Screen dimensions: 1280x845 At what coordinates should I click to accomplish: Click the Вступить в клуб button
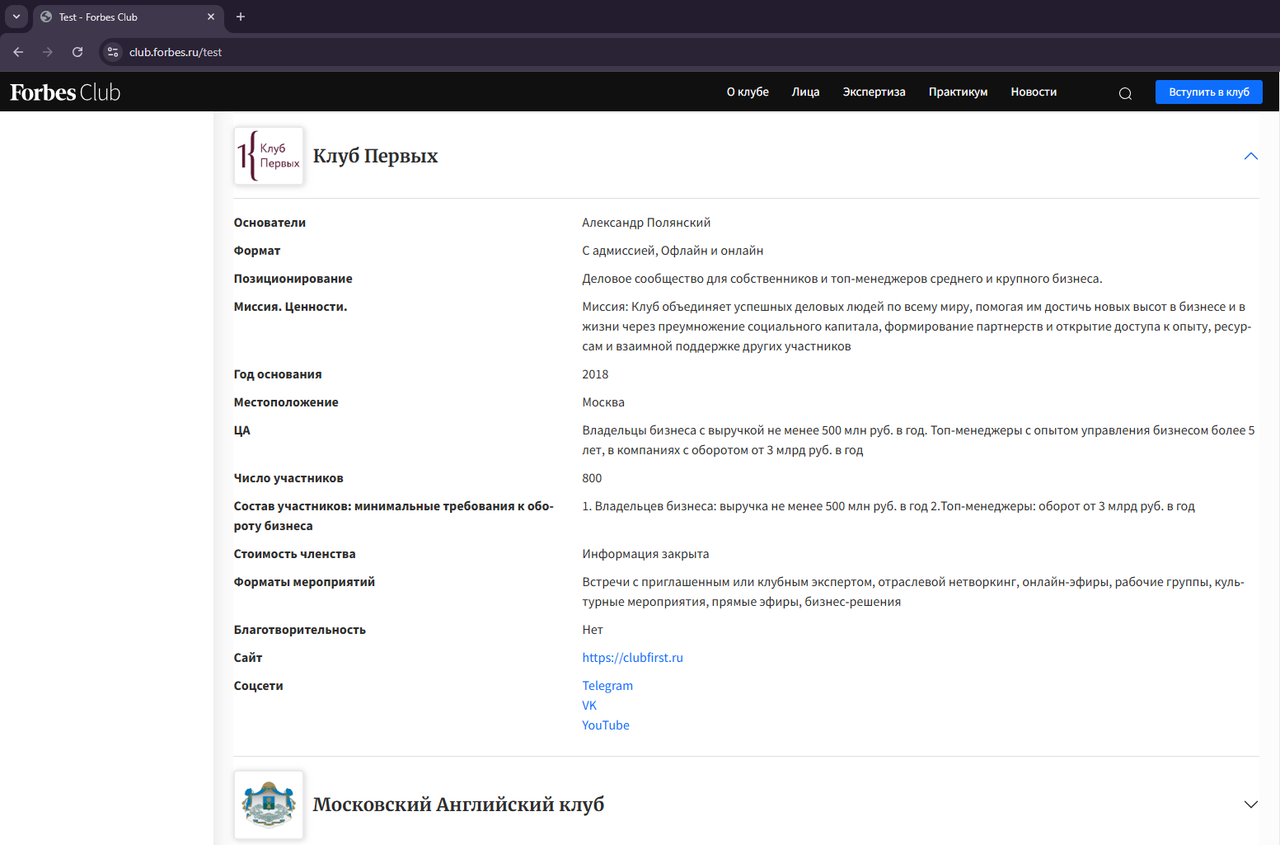[x=1209, y=92]
